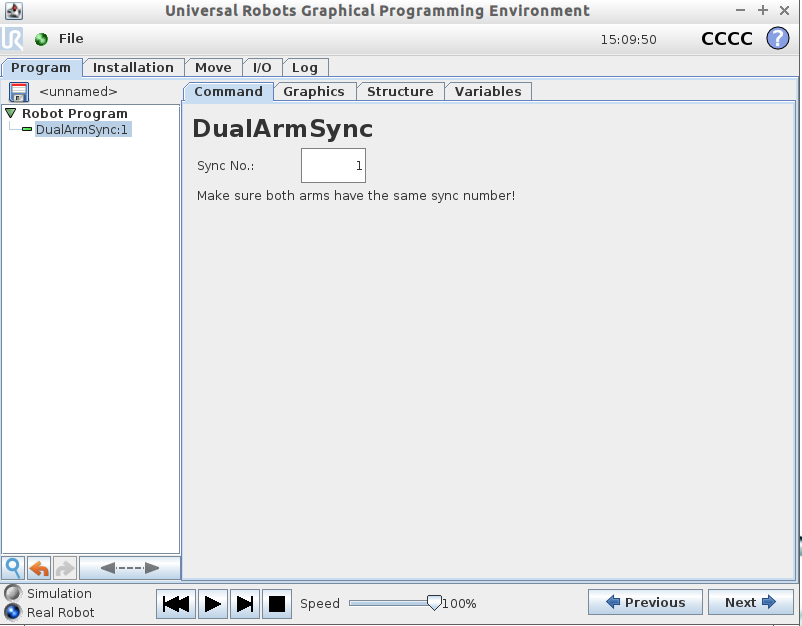Select the Command sub-tab
Screen dimensions: 802x626
[x=228, y=92]
